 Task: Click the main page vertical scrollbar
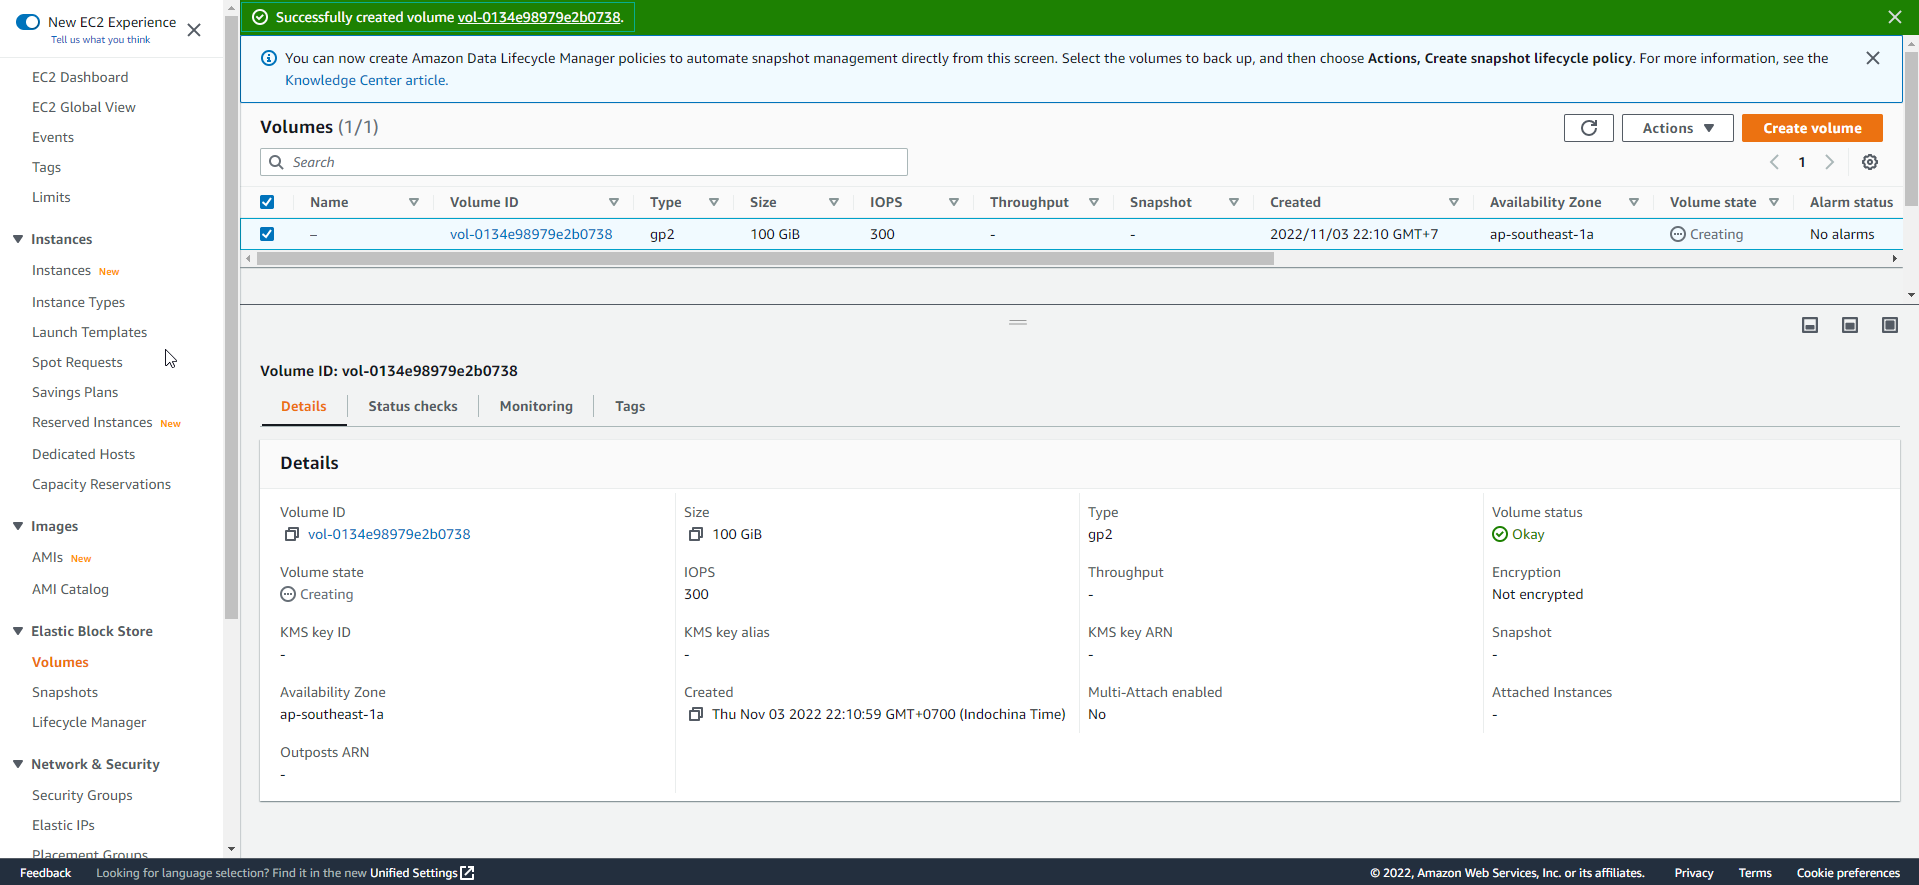click(1912, 128)
